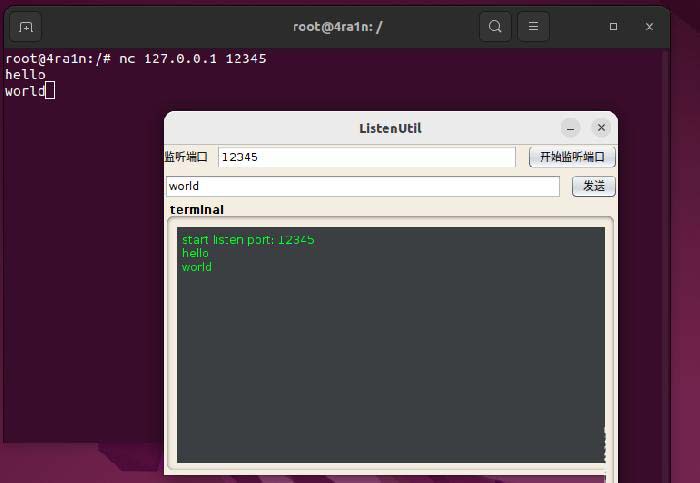The image size is (700, 483).
Task: Click the ListenUtil terminal output area
Action: click(391, 345)
